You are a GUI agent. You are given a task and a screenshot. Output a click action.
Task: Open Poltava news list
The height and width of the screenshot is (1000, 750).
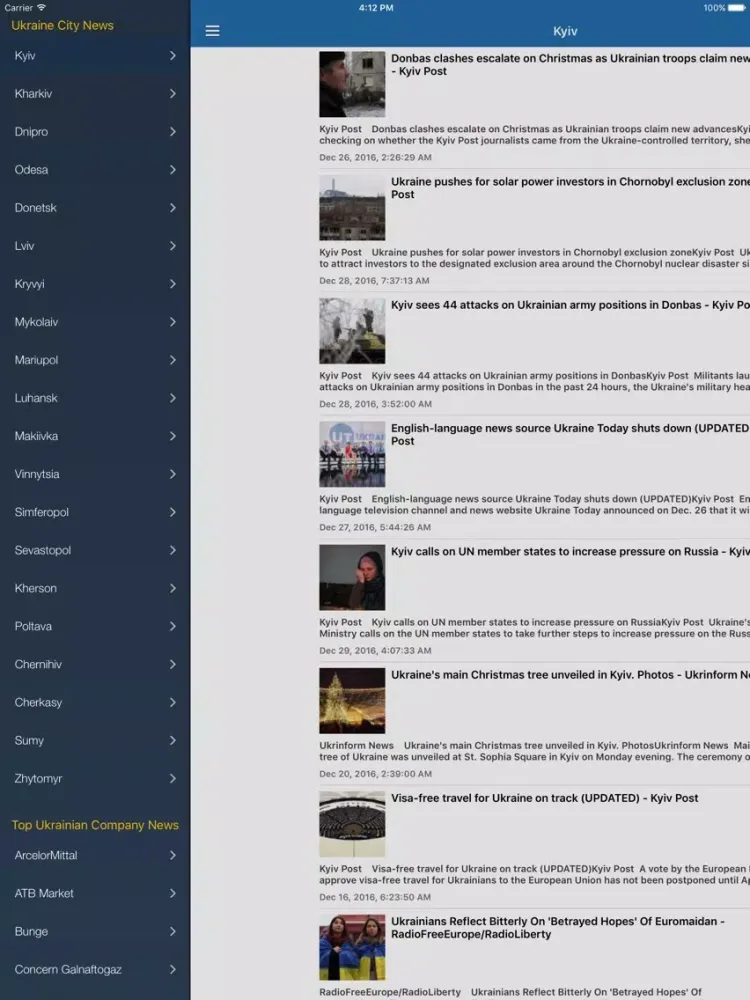[95, 626]
